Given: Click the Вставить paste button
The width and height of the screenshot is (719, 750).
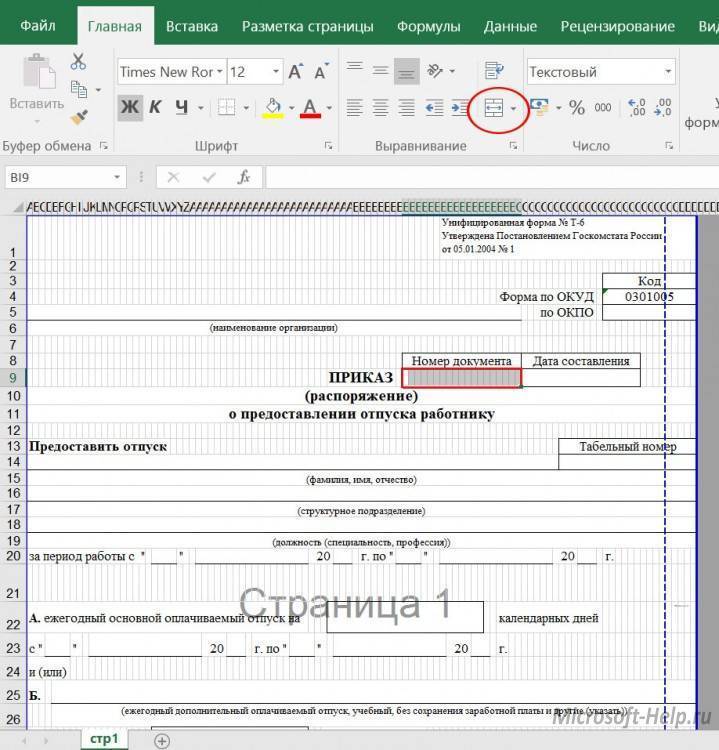Looking at the screenshot, I should pos(36,85).
